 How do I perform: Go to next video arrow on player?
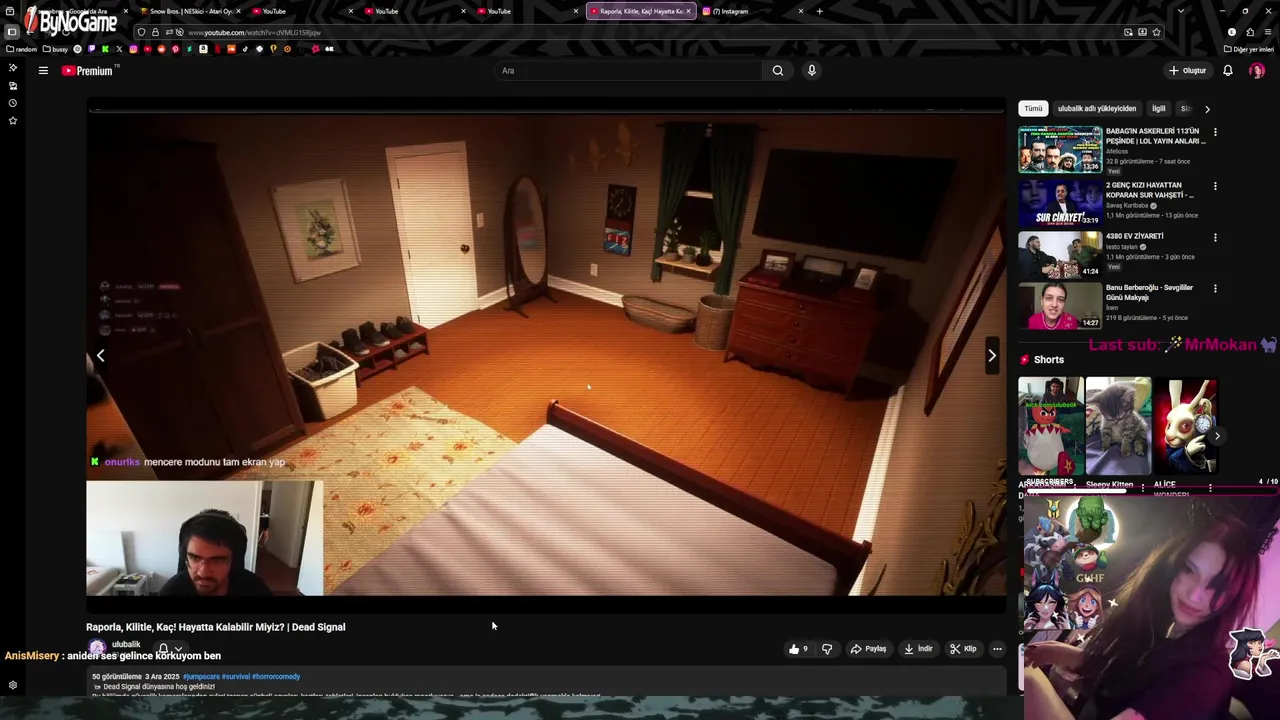point(991,355)
